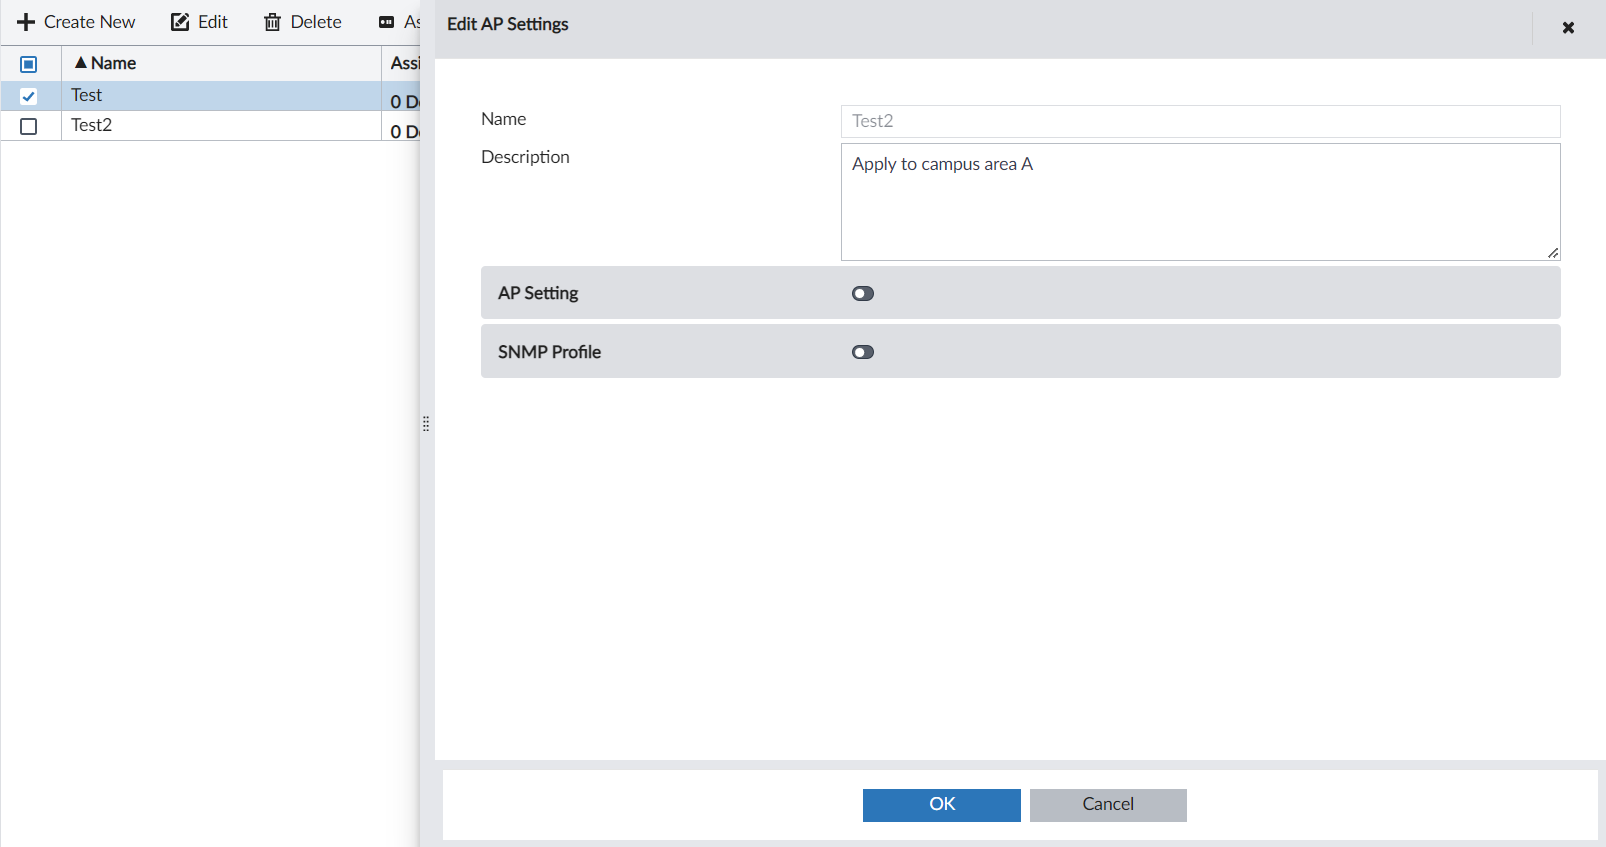The width and height of the screenshot is (1606, 847).
Task: Uncheck the Test row checkbox
Action: (29, 96)
